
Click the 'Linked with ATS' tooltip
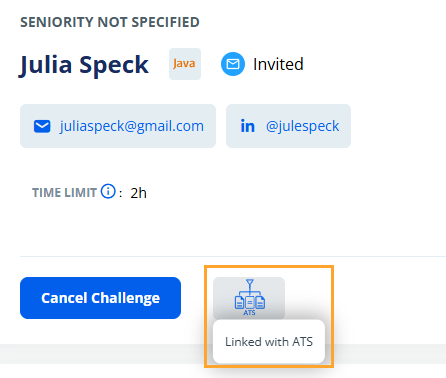[269, 342]
